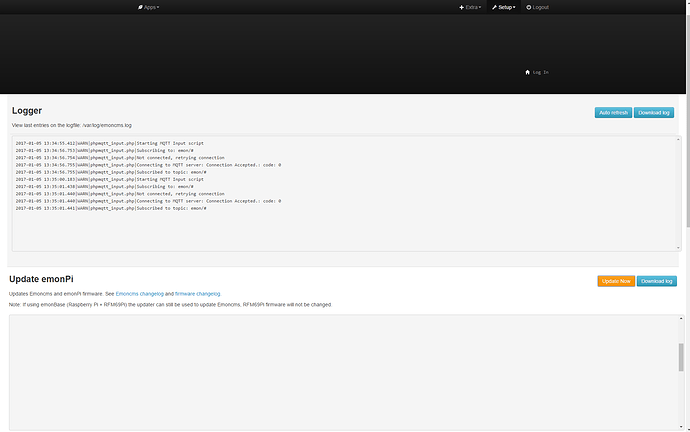Select log line timestamped 13:35:01.441
Viewport: 690px width, 432px height.
111,208
